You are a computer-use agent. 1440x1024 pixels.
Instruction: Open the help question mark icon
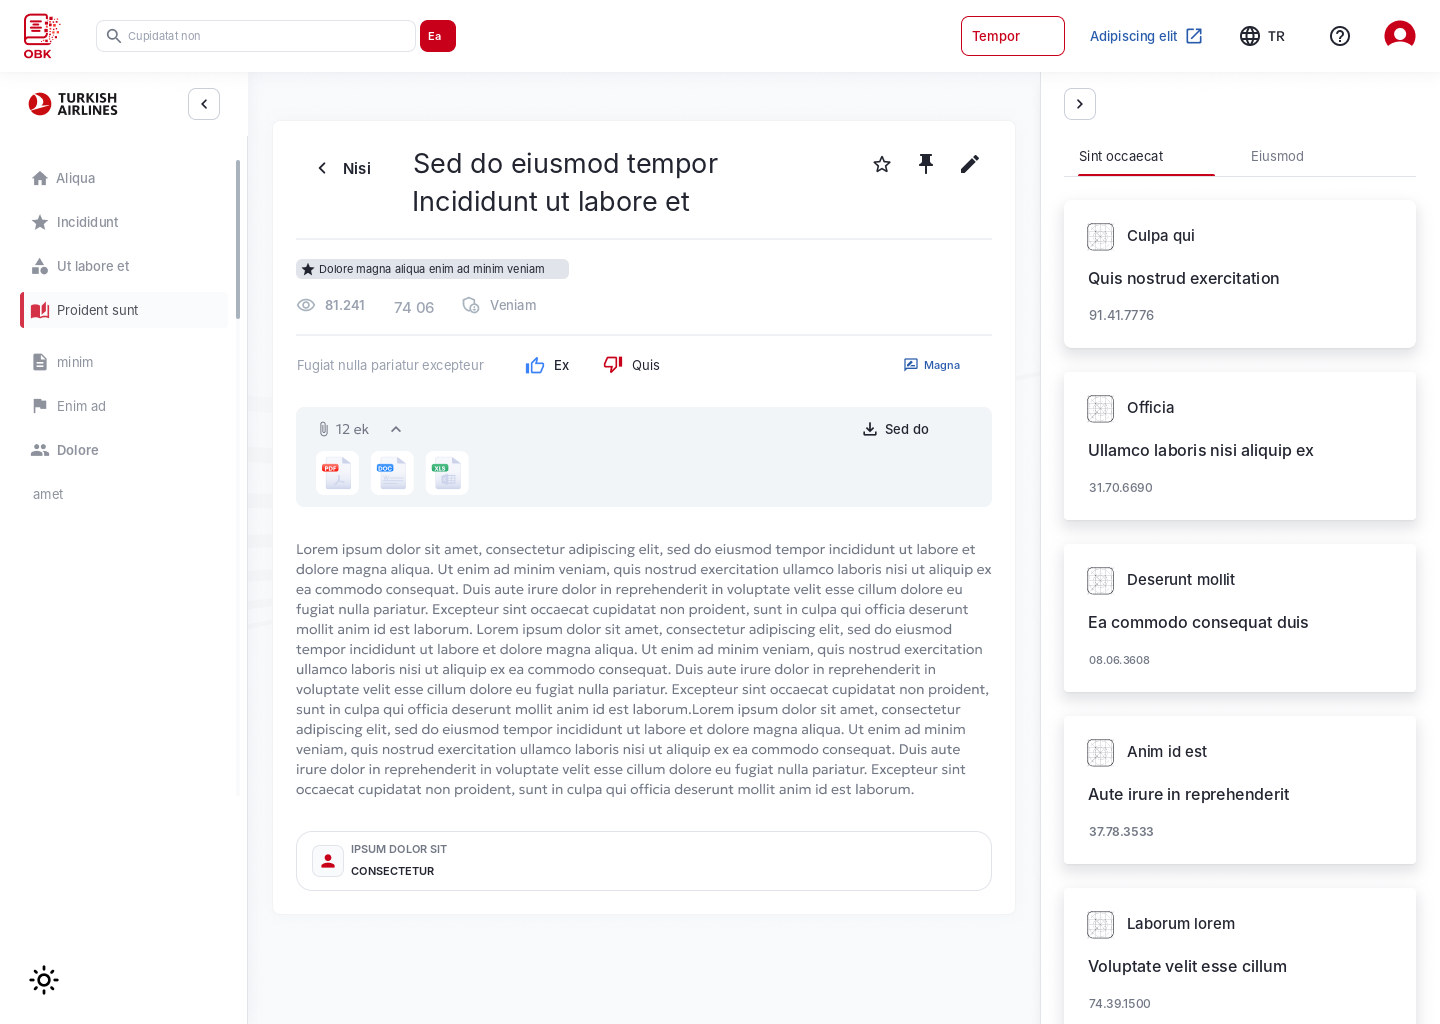pyautogui.click(x=1340, y=36)
